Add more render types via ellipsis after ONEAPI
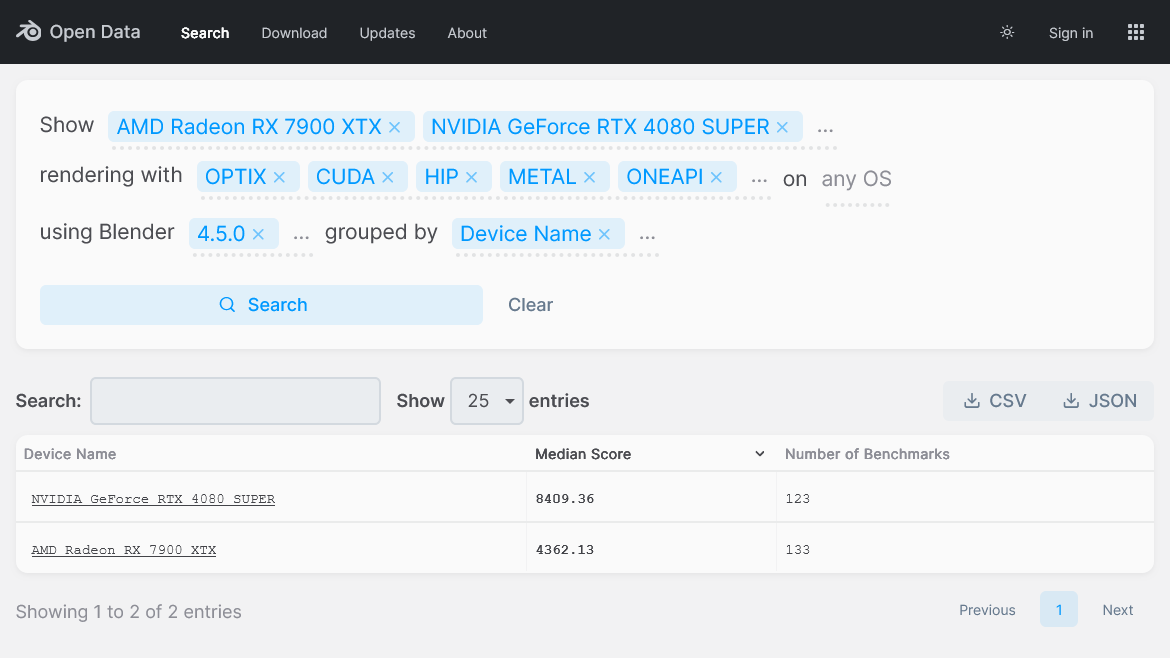 pos(759,179)
